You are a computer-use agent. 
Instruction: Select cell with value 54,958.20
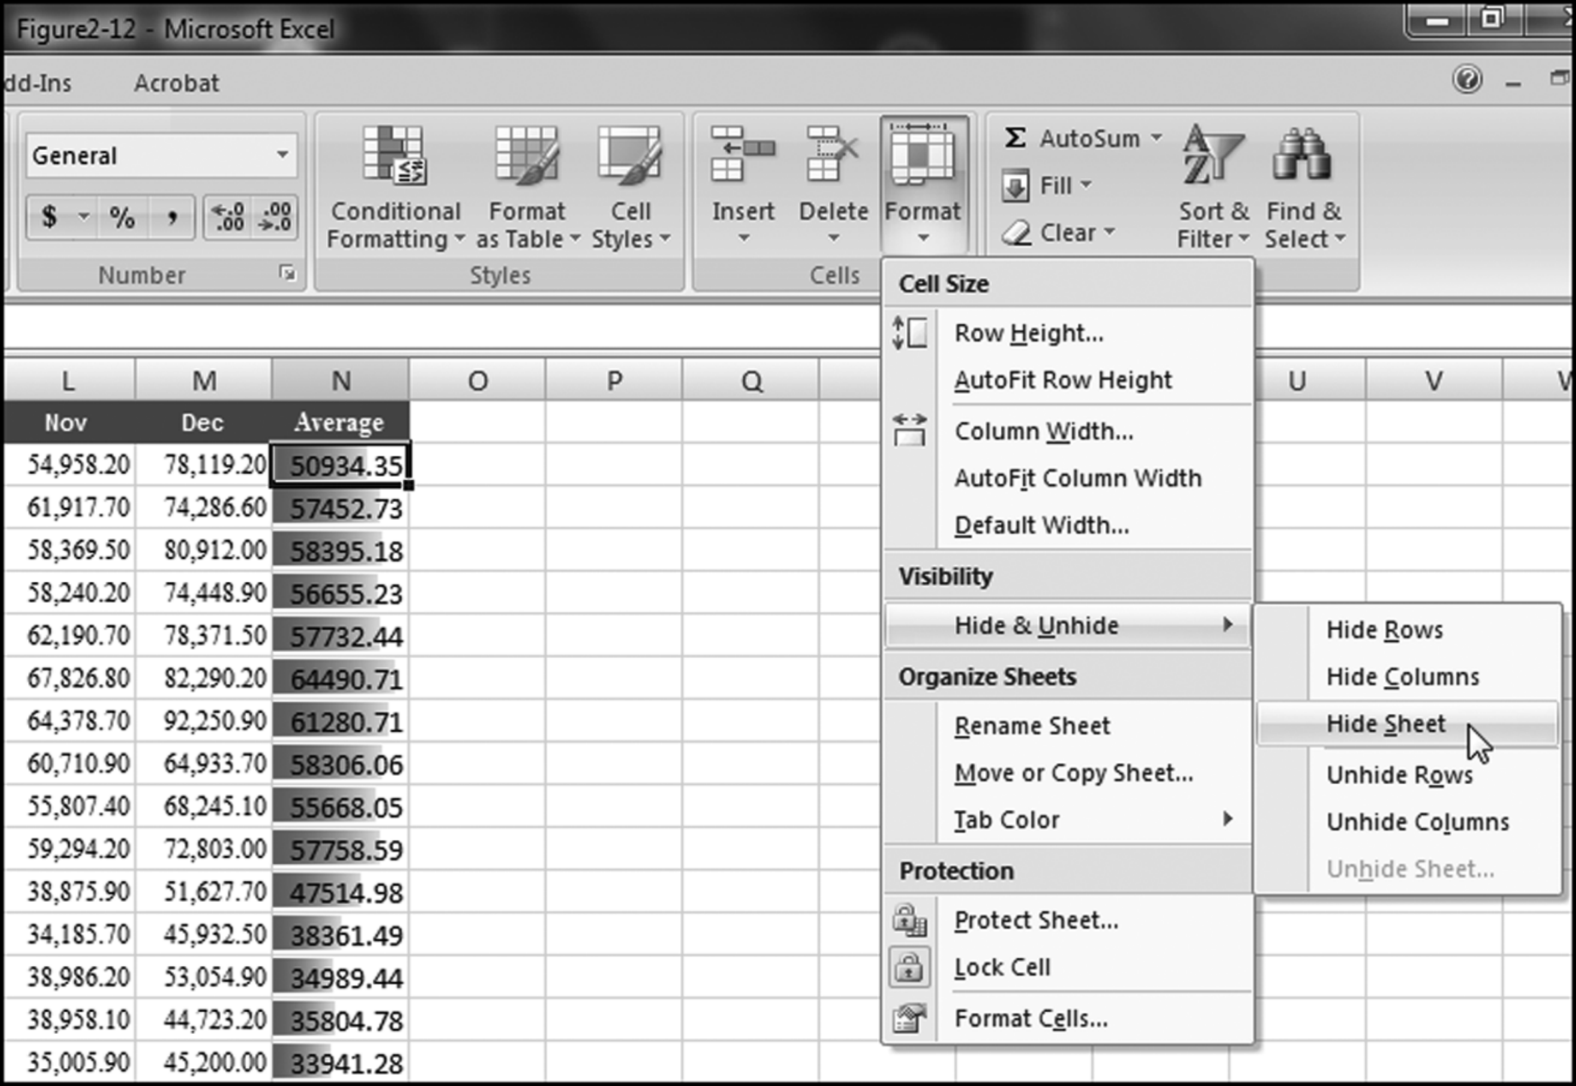pos(68,465)
